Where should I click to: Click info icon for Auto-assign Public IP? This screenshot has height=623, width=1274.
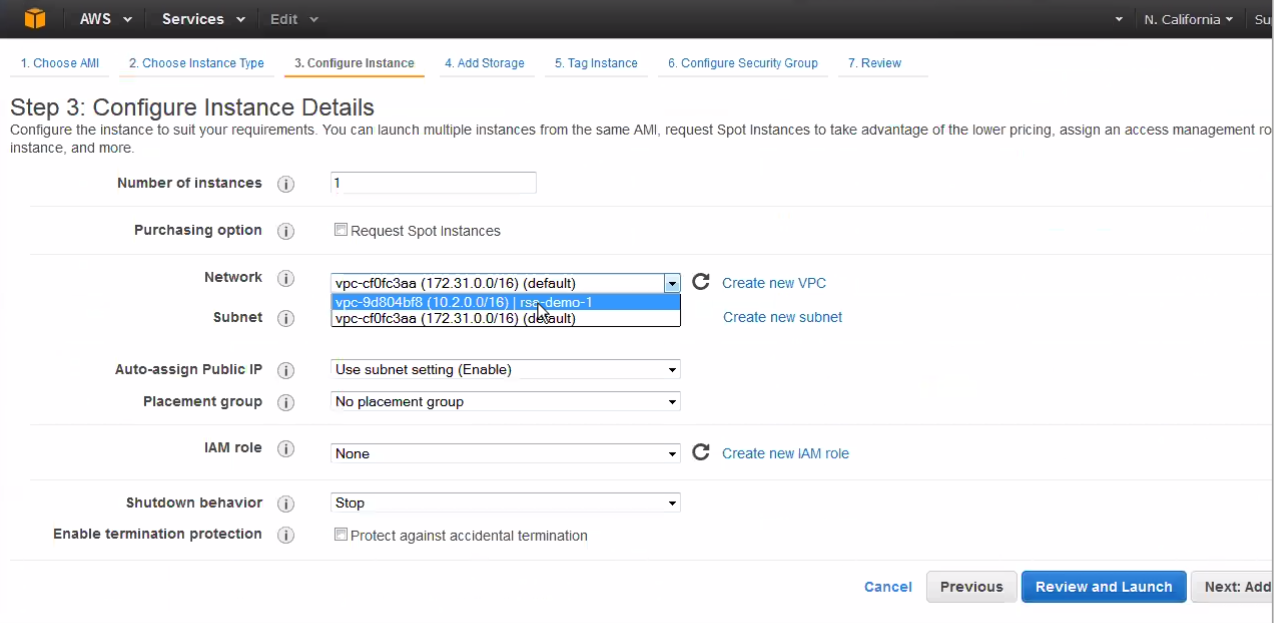(286, 370)
